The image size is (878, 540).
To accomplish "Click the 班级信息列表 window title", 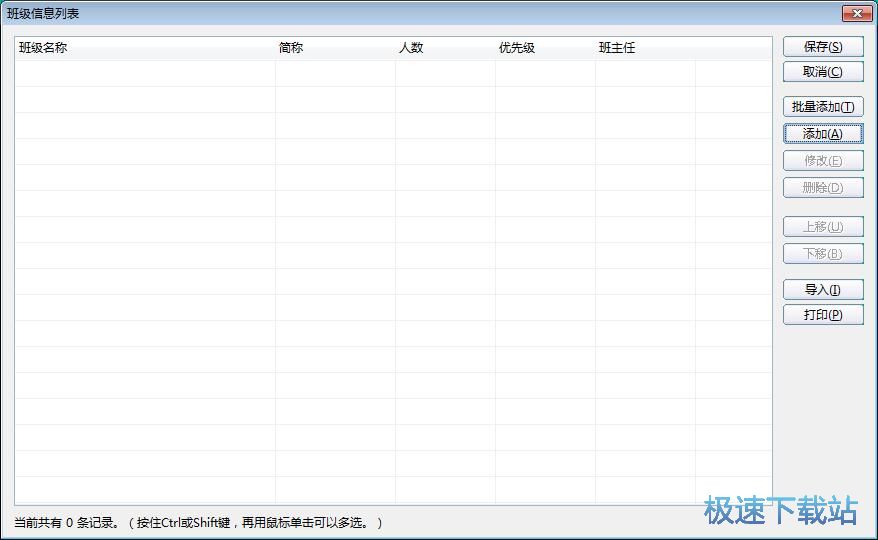I will (43, 13).
